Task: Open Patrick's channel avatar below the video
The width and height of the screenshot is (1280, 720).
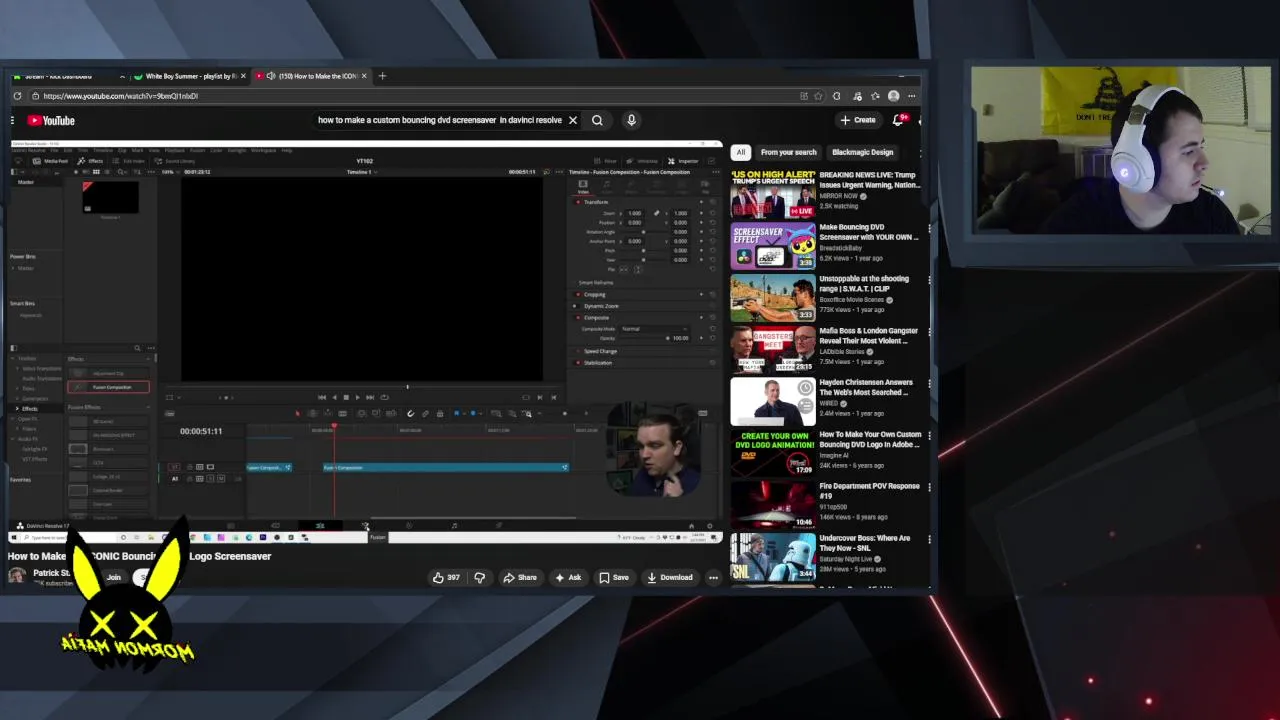Action: 17,575
